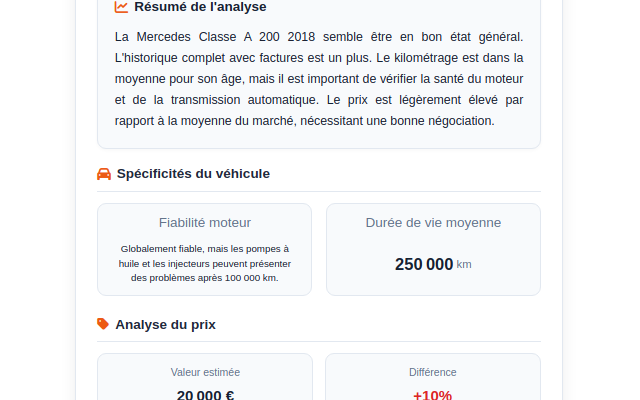Click the Durée de vie moyenne label
The width and height of the screenshot is (640, 400).
click(433, 223)
